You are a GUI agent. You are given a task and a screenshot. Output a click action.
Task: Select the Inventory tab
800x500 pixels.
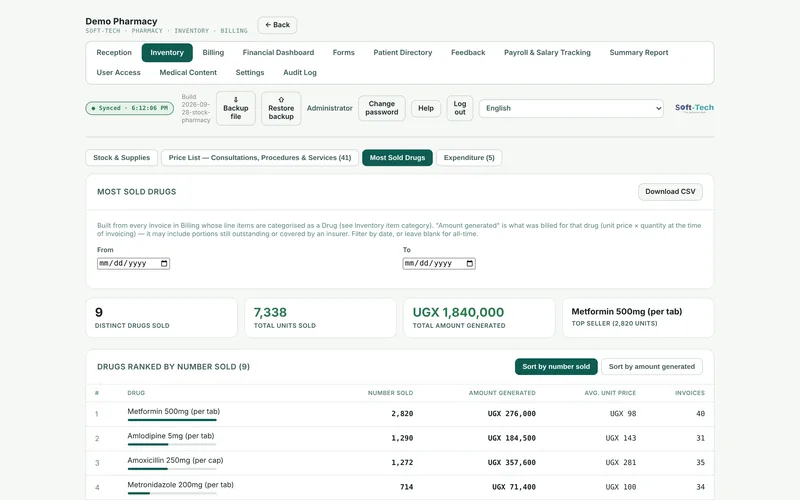(x=167, y=53)
